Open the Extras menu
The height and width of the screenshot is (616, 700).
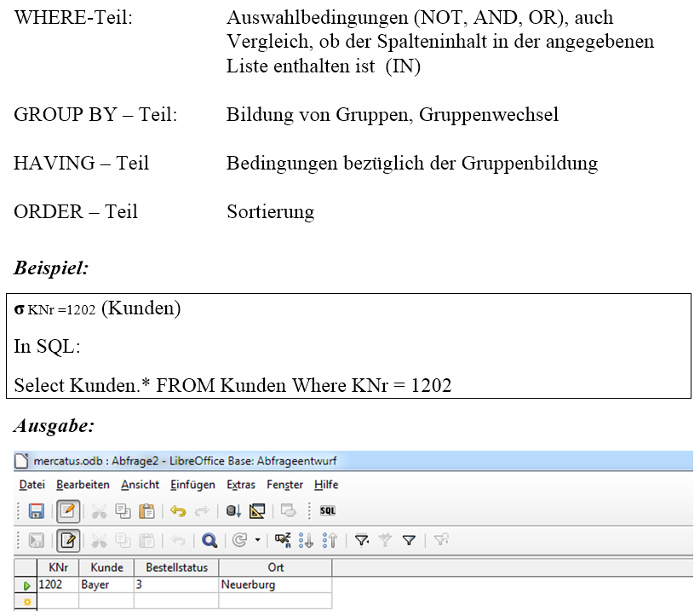coord(241,484)
